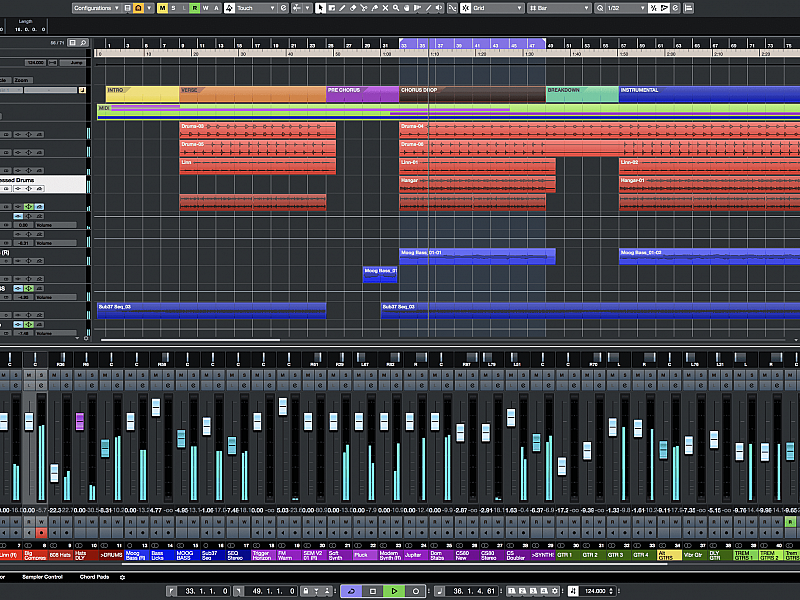The height and width of the screenshot is (600, 800).
Task: Switch to the Sampler Control tab
Action: point(42,577)
